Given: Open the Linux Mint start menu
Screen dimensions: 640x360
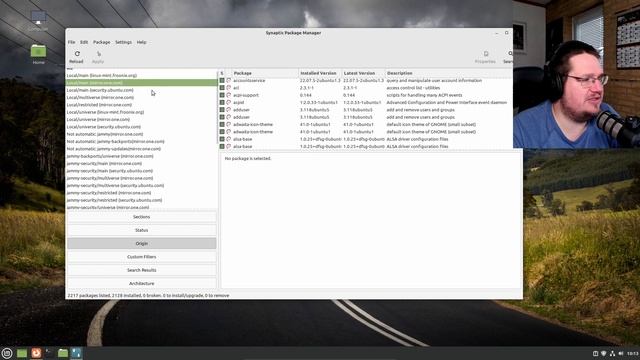Looking at the screenshot, I should pos(7,353).
